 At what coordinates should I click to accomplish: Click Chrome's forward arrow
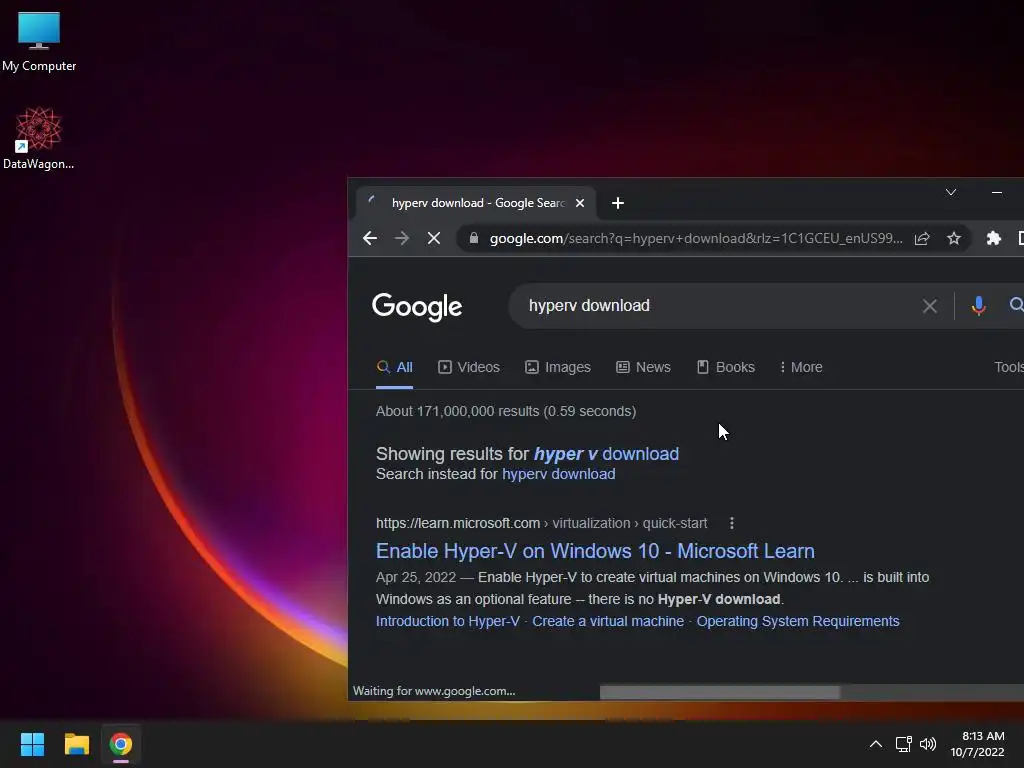(x=402, y=238)
